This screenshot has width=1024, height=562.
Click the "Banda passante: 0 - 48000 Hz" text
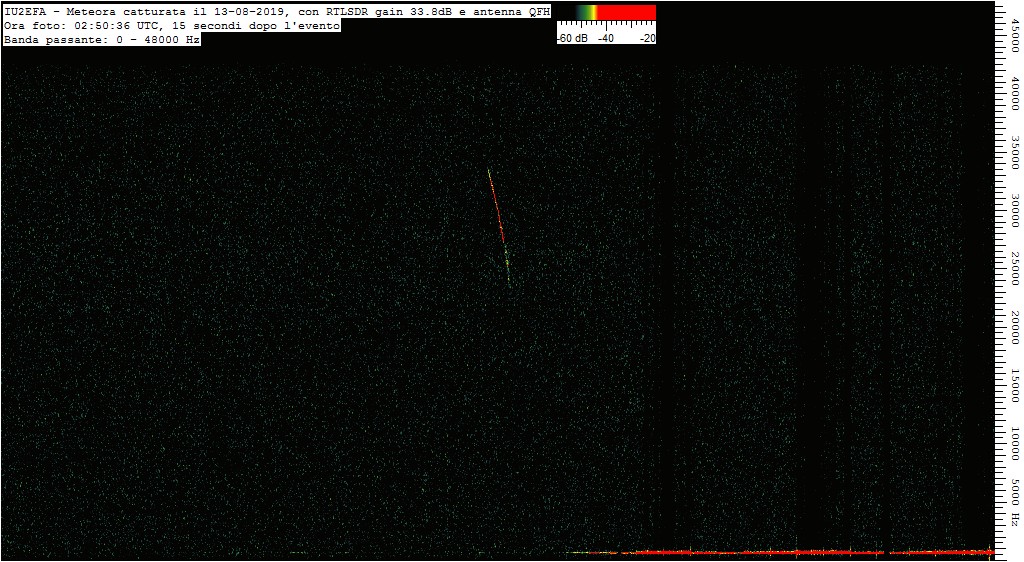coord(102,40)
